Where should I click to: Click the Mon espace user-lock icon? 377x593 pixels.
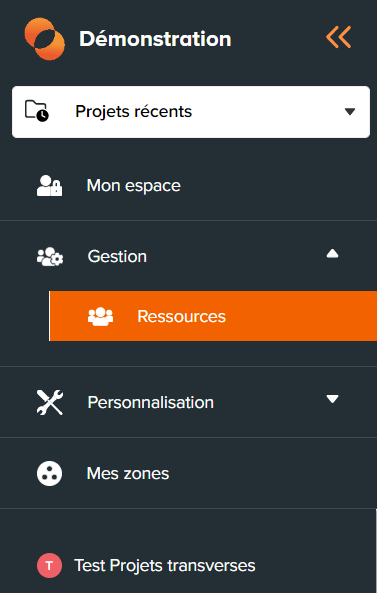[x=50, y=186]
